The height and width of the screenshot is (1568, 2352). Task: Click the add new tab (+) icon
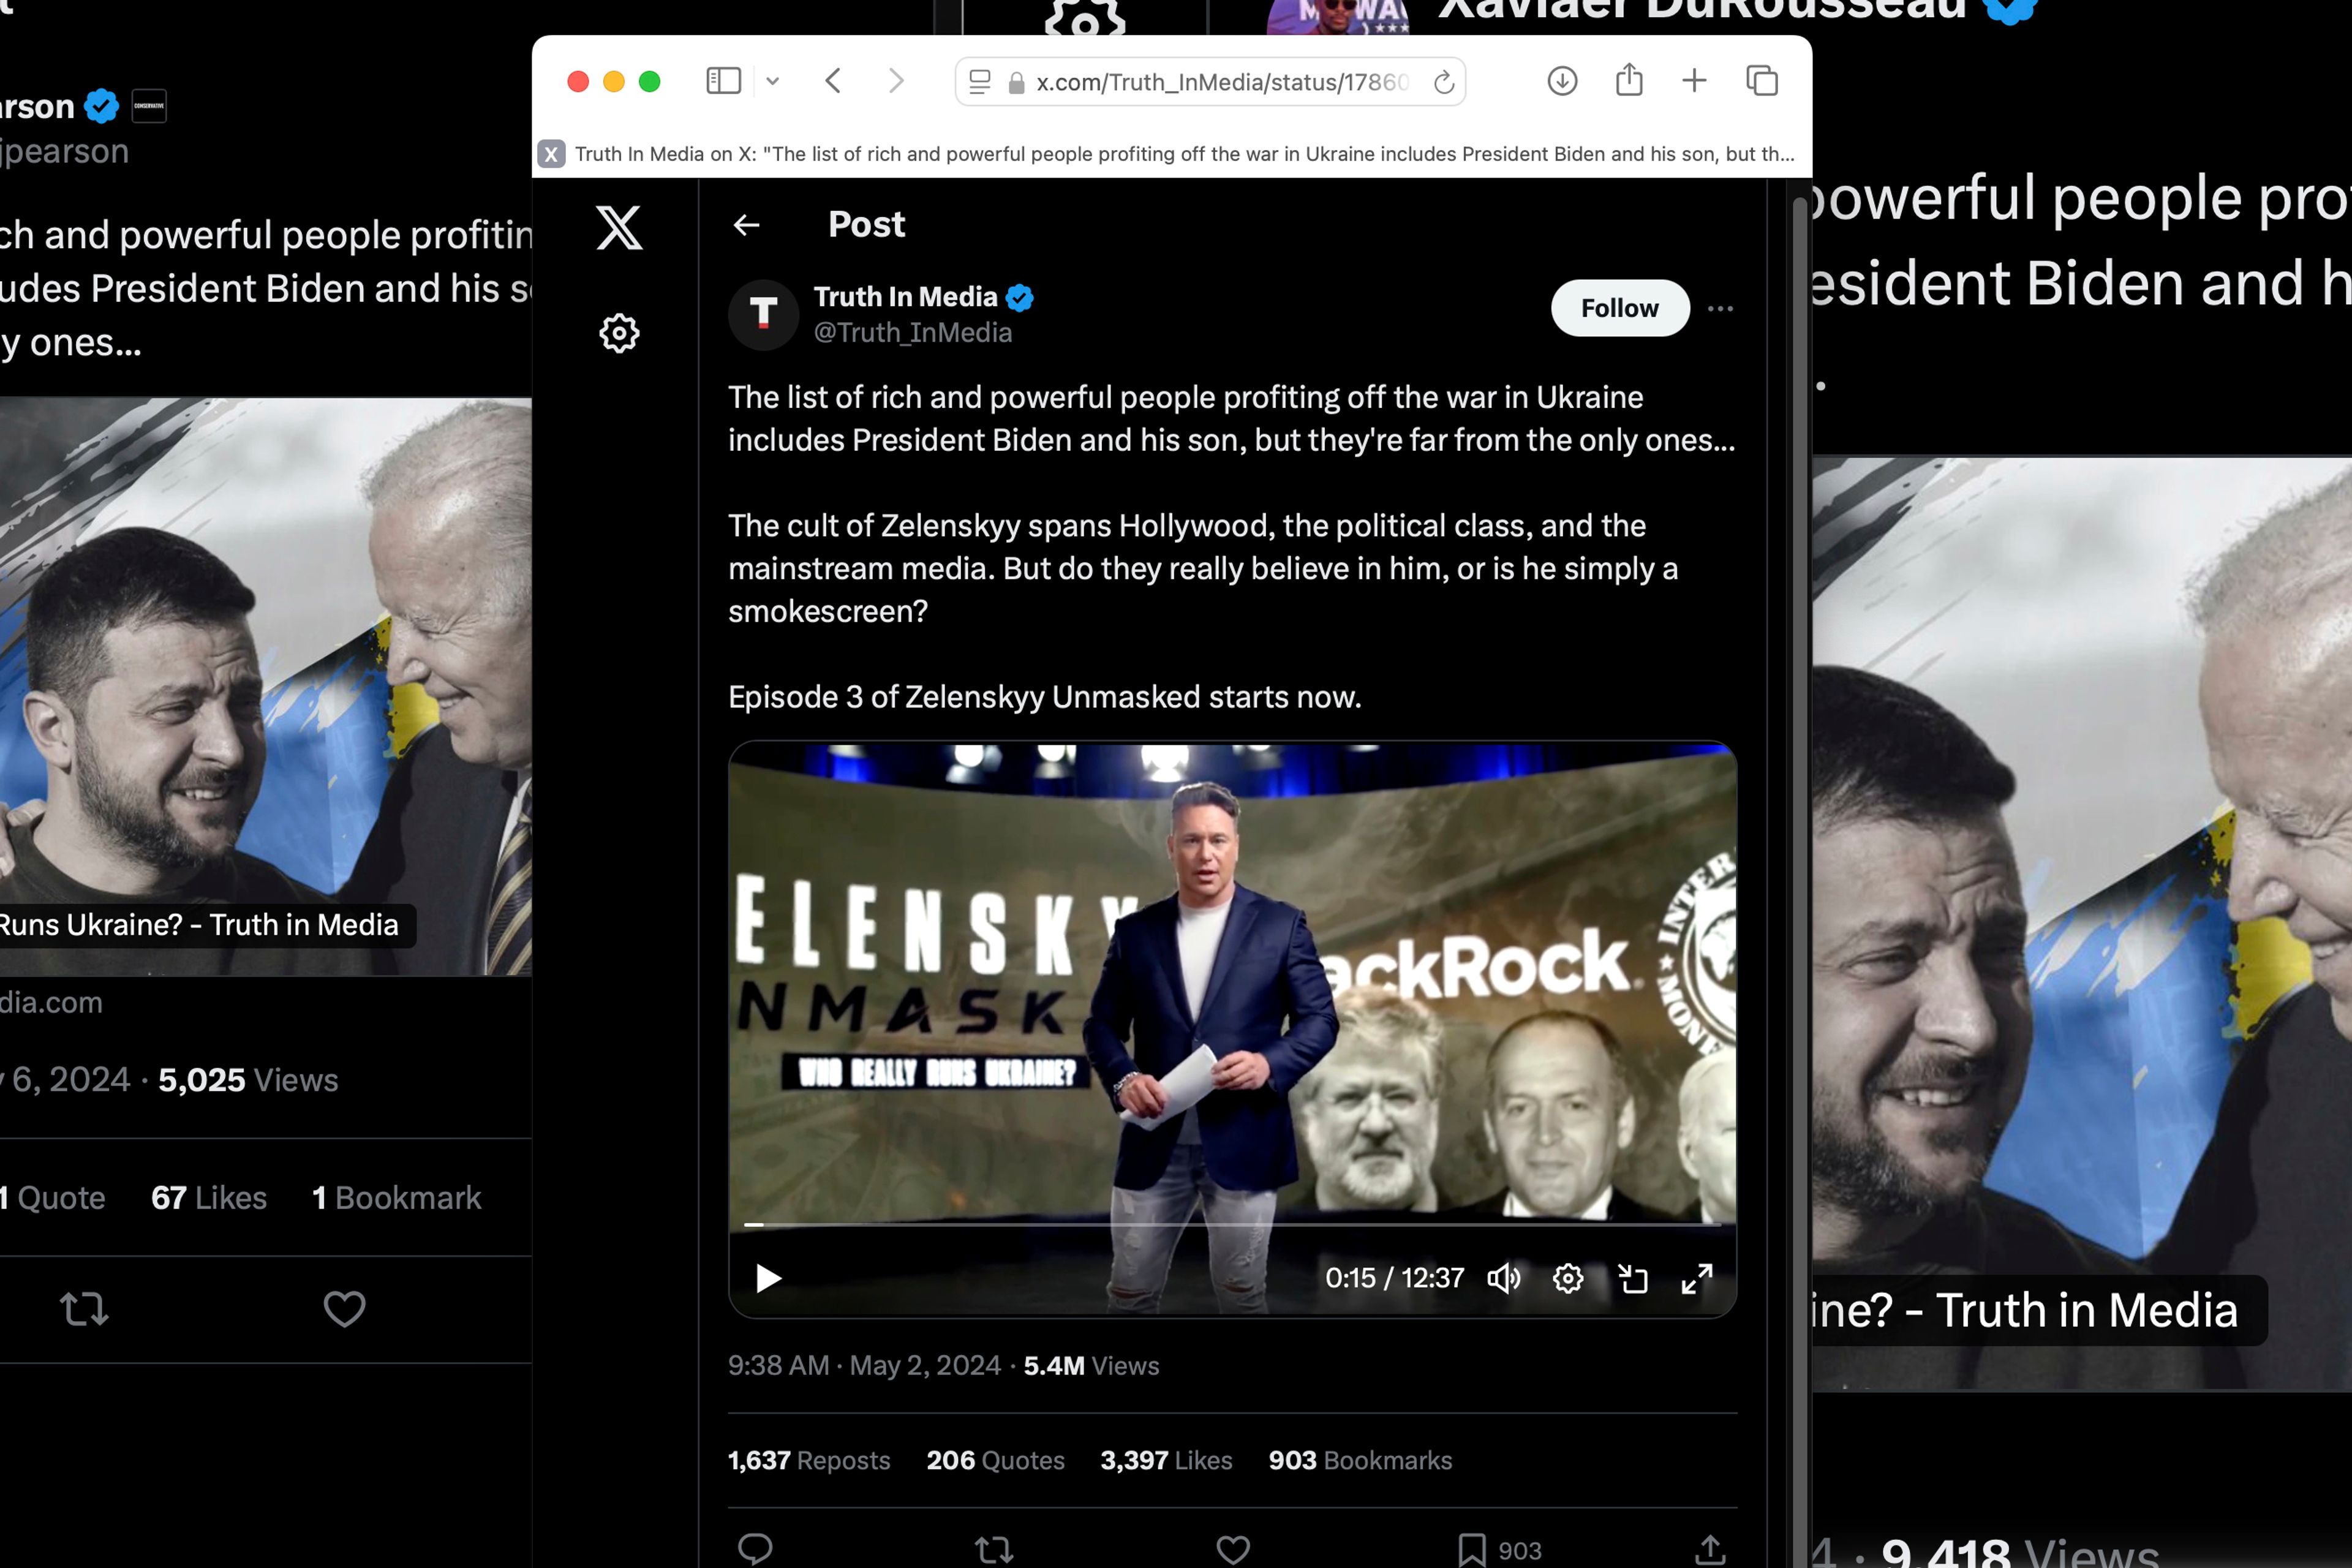click(x=1694, y=82)
